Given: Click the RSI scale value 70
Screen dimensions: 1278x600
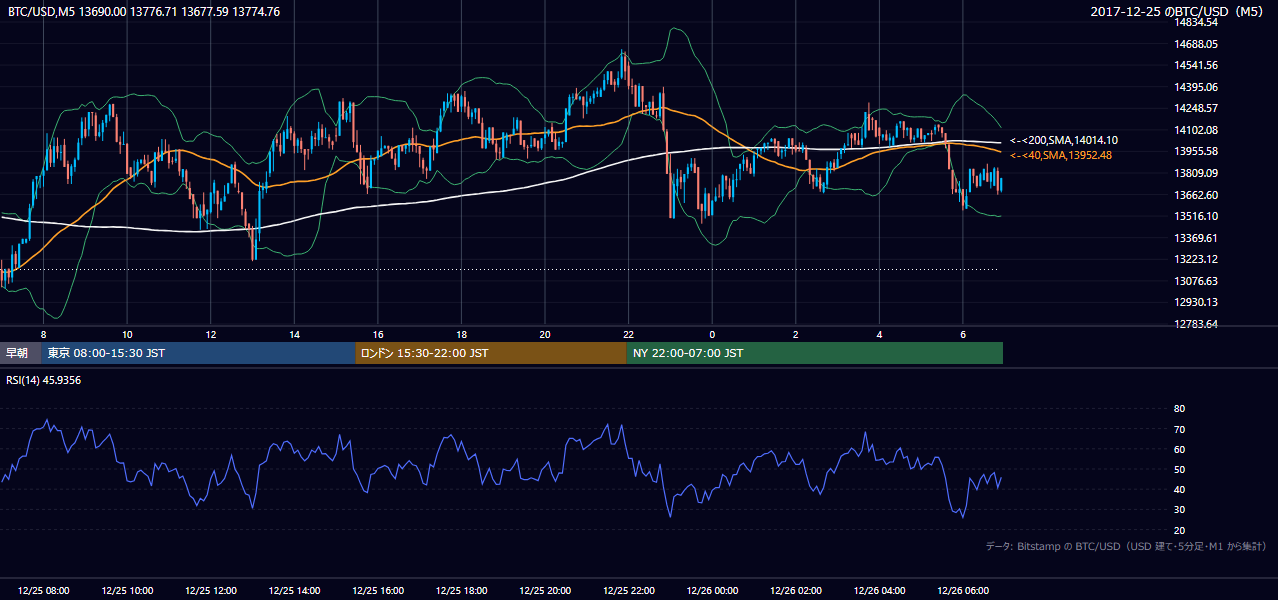Looking at the screenshot, I should [x=1179, y=429].
